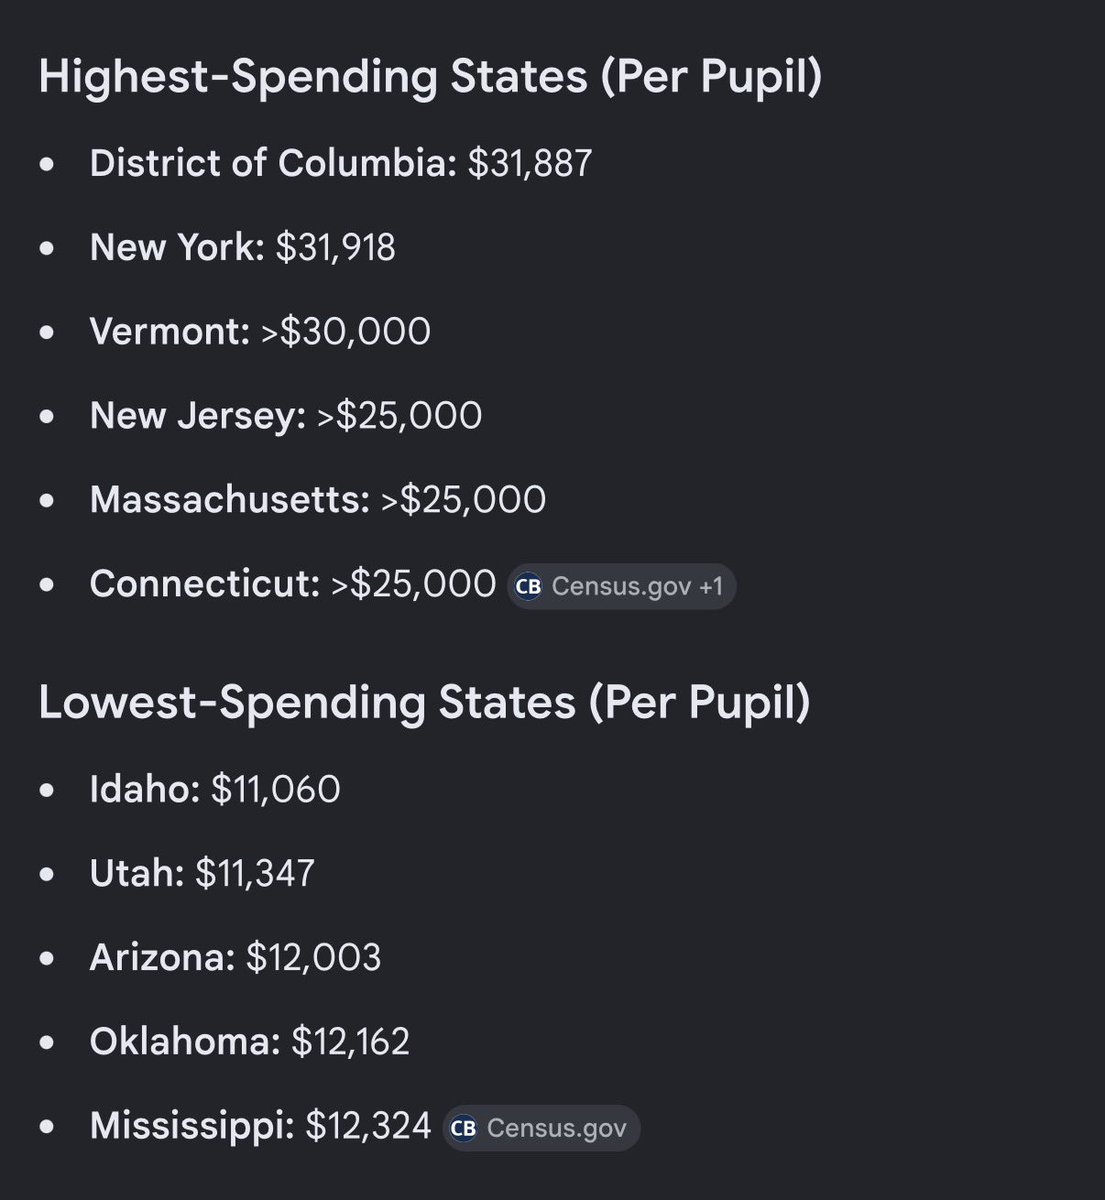The width and height of the screenshot is (1105, 1200).
Task: Click the Connecticut label text
Action: (205, 584)
